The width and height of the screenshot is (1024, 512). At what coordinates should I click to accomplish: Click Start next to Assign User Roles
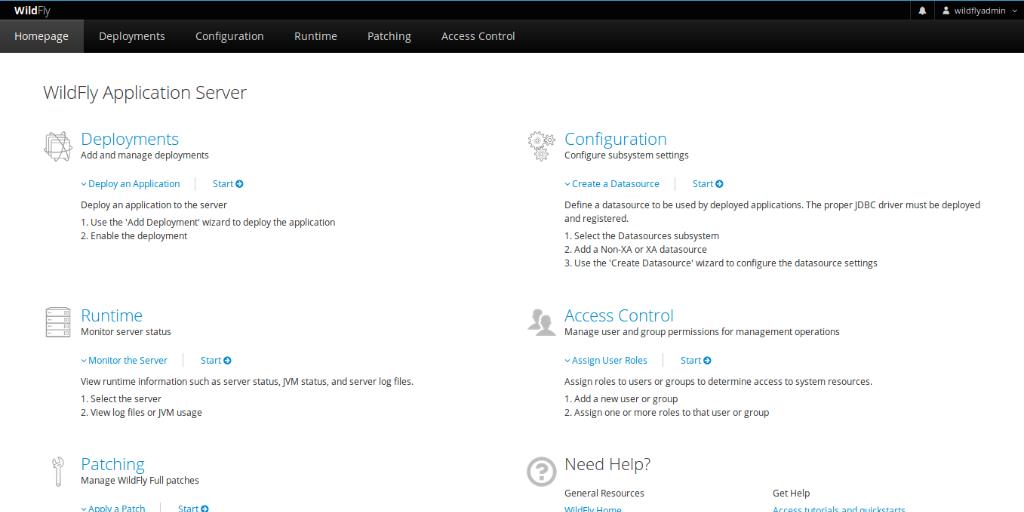tap(696, 360)
